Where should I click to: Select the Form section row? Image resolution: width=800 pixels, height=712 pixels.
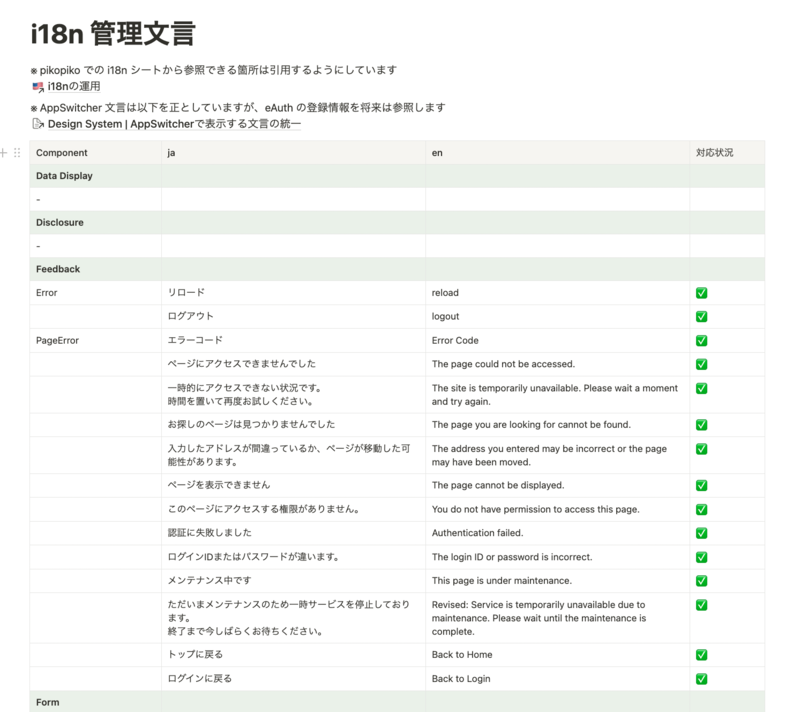coord(397,702)
